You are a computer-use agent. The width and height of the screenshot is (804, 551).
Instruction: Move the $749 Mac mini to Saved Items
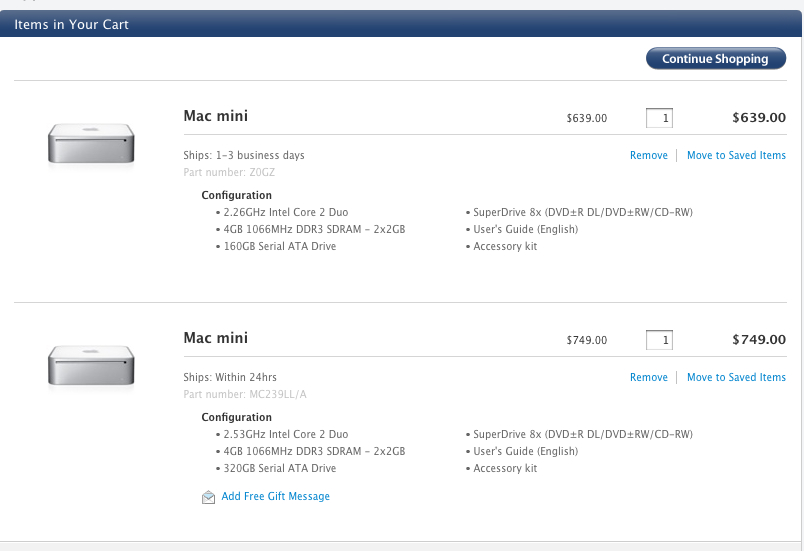[x=736, y=377]
